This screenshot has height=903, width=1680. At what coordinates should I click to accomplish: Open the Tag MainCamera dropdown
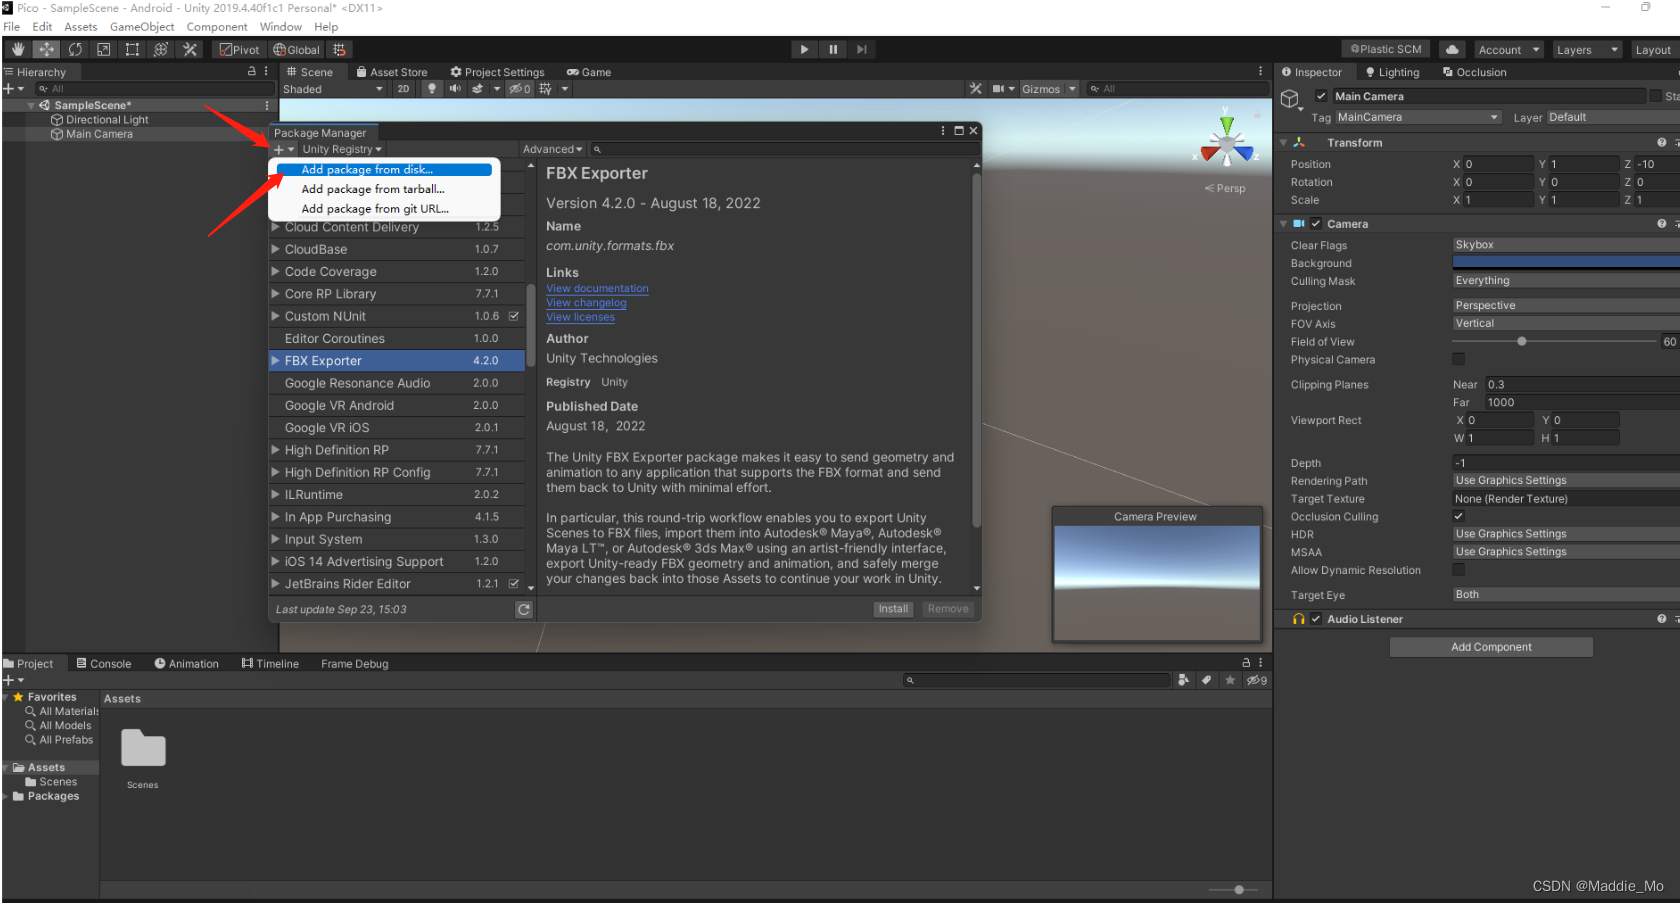click(1418, 117)
